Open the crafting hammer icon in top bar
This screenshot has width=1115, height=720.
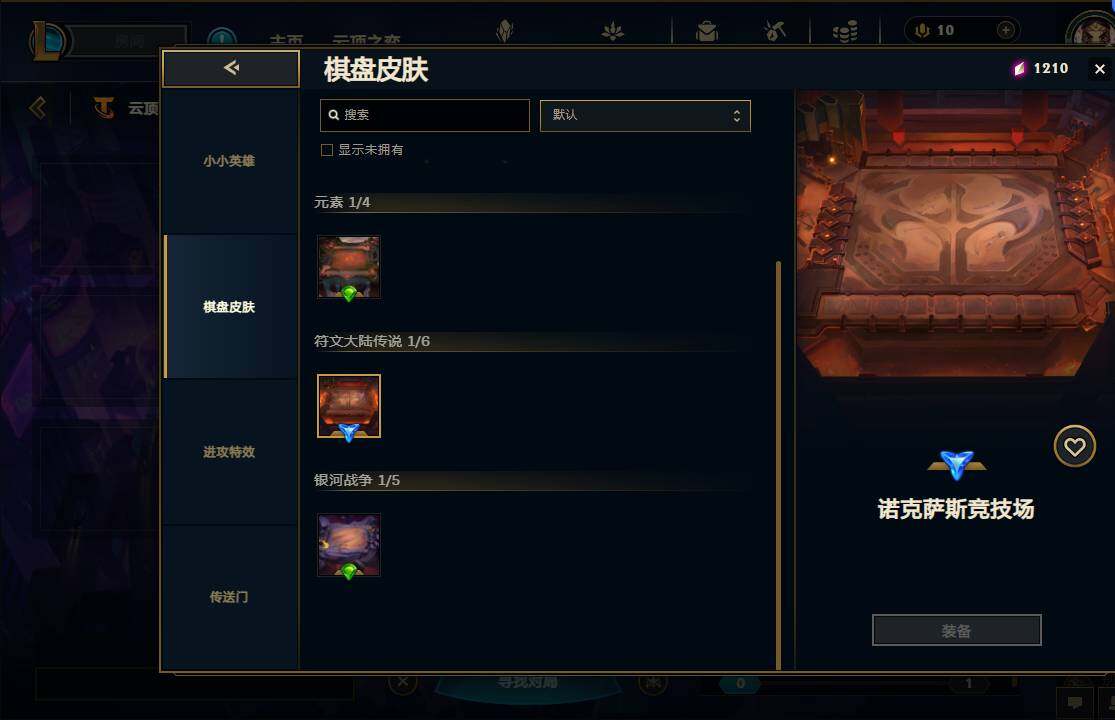pyautogui.click(x=774, y=31)
